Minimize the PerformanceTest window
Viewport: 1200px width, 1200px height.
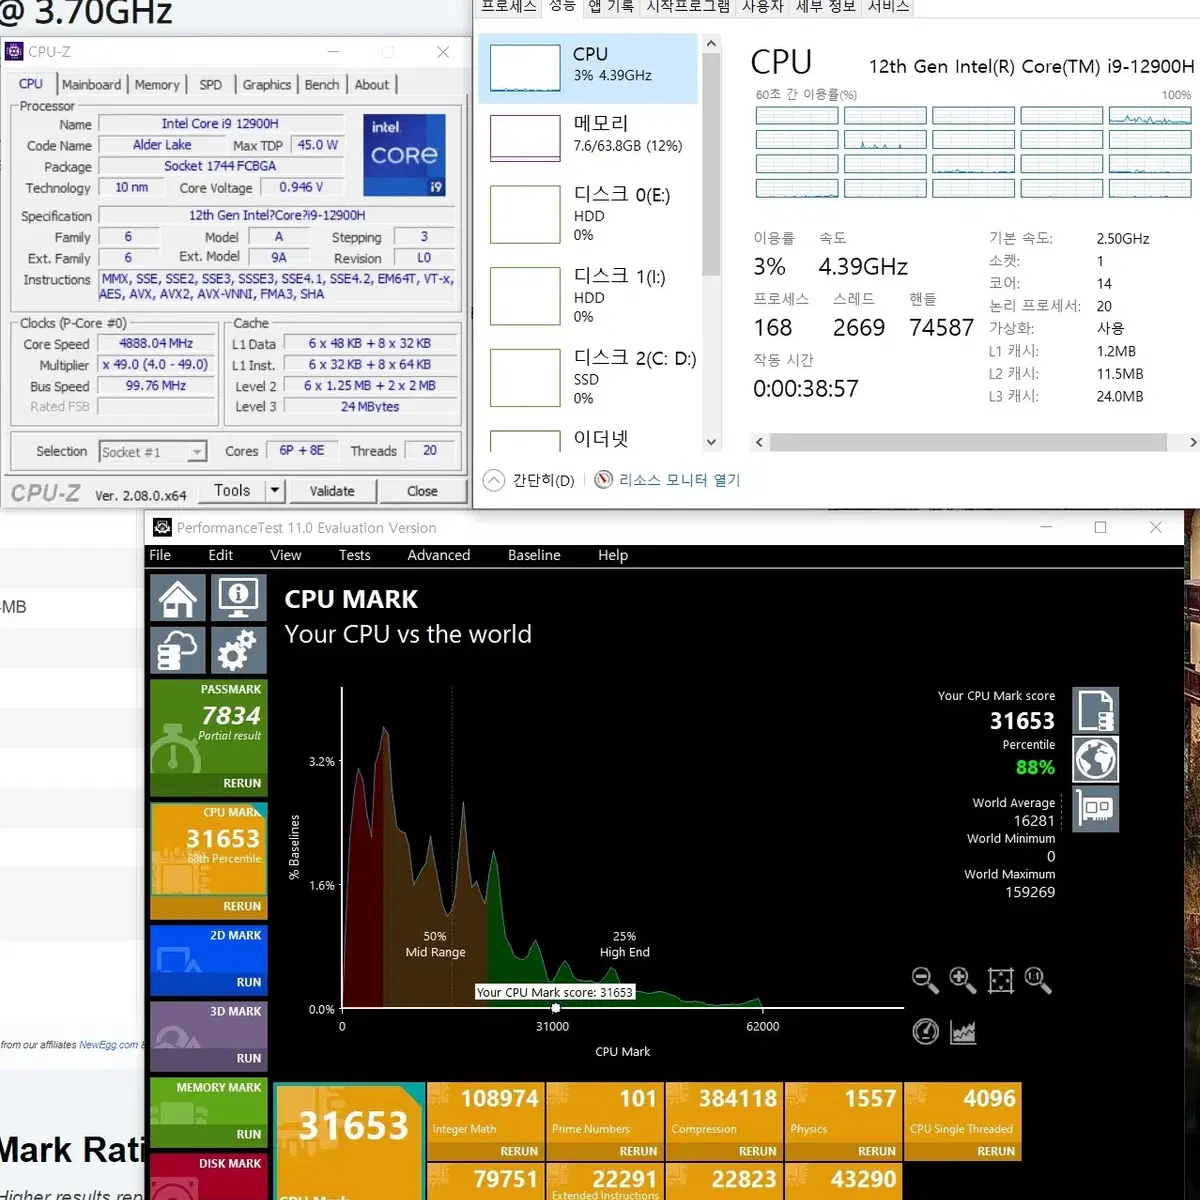[x=1046, y=527]
